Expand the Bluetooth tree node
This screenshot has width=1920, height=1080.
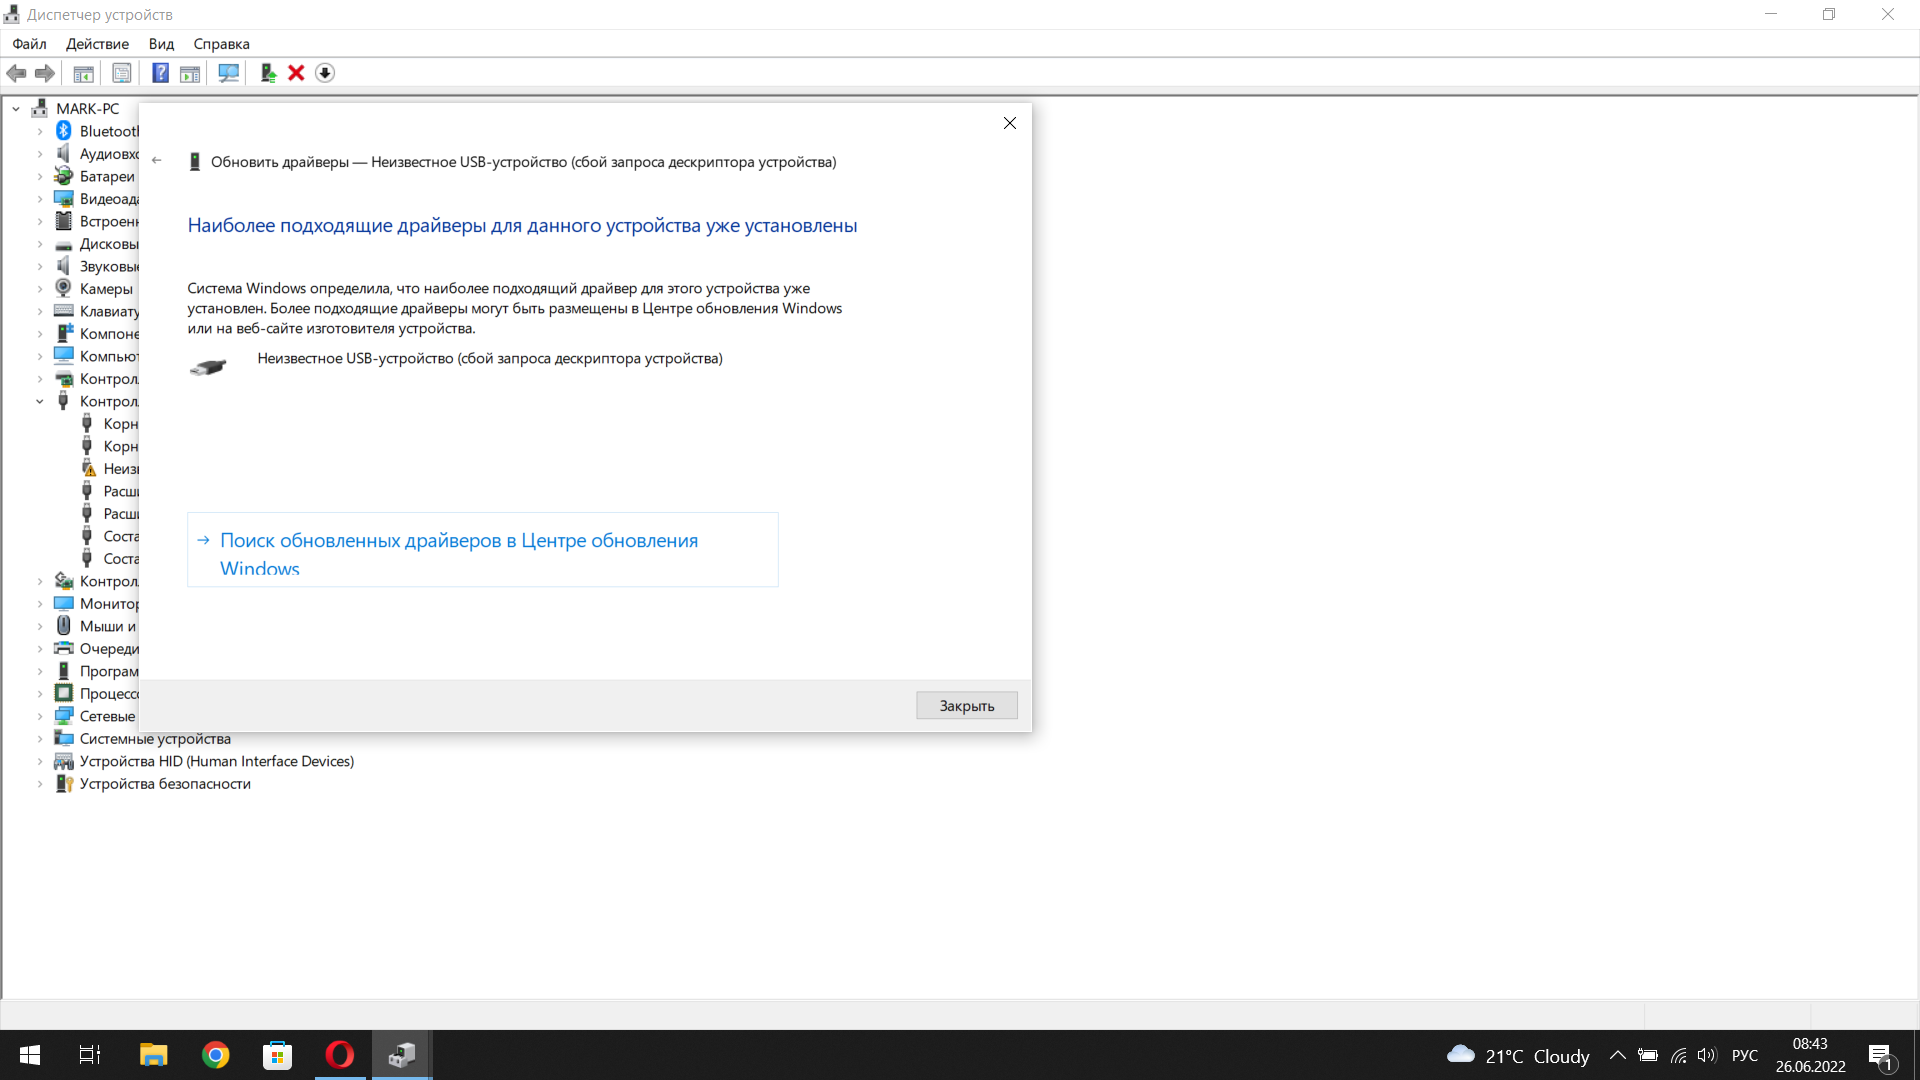pos(40,131)
